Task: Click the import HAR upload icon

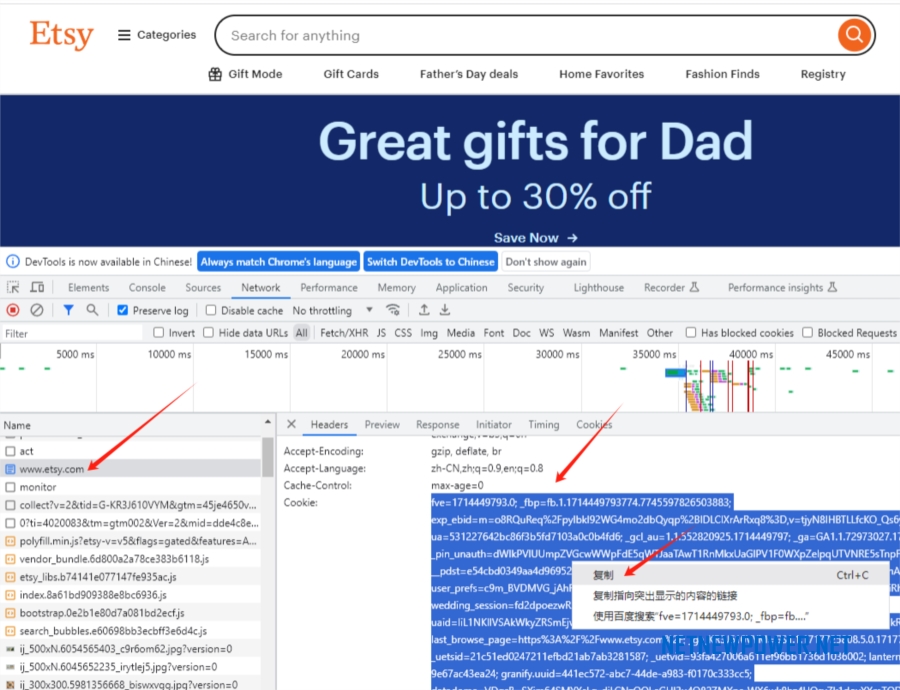Action: (x=424, y=311)
